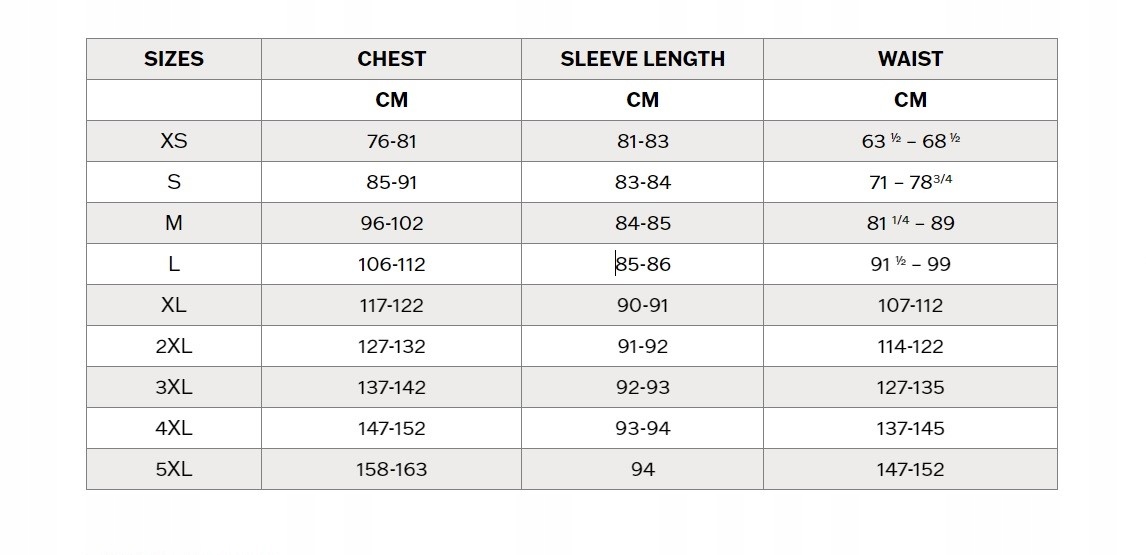Click chest value 158-163
The image size is (1146, 555).
[391, 469]
